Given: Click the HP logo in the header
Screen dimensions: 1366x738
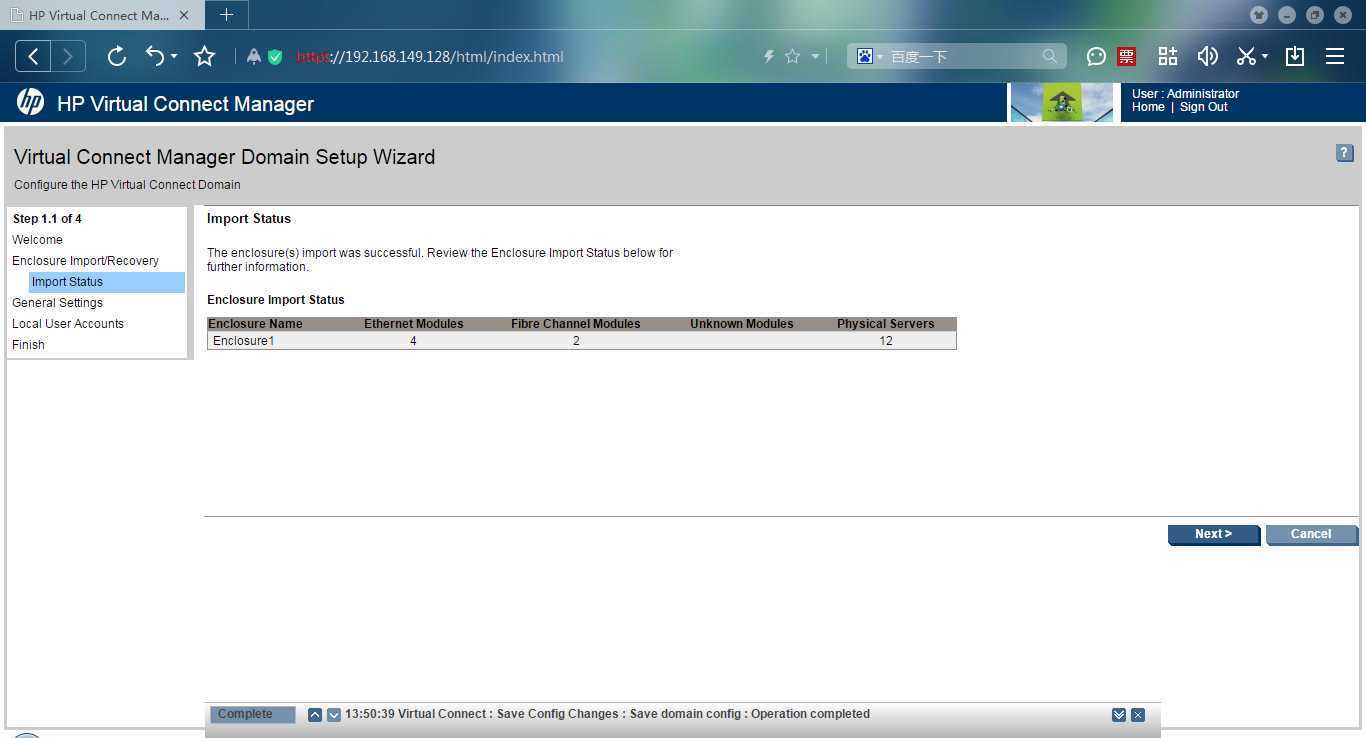Looking at the screenshot, I should coord(31,102).
